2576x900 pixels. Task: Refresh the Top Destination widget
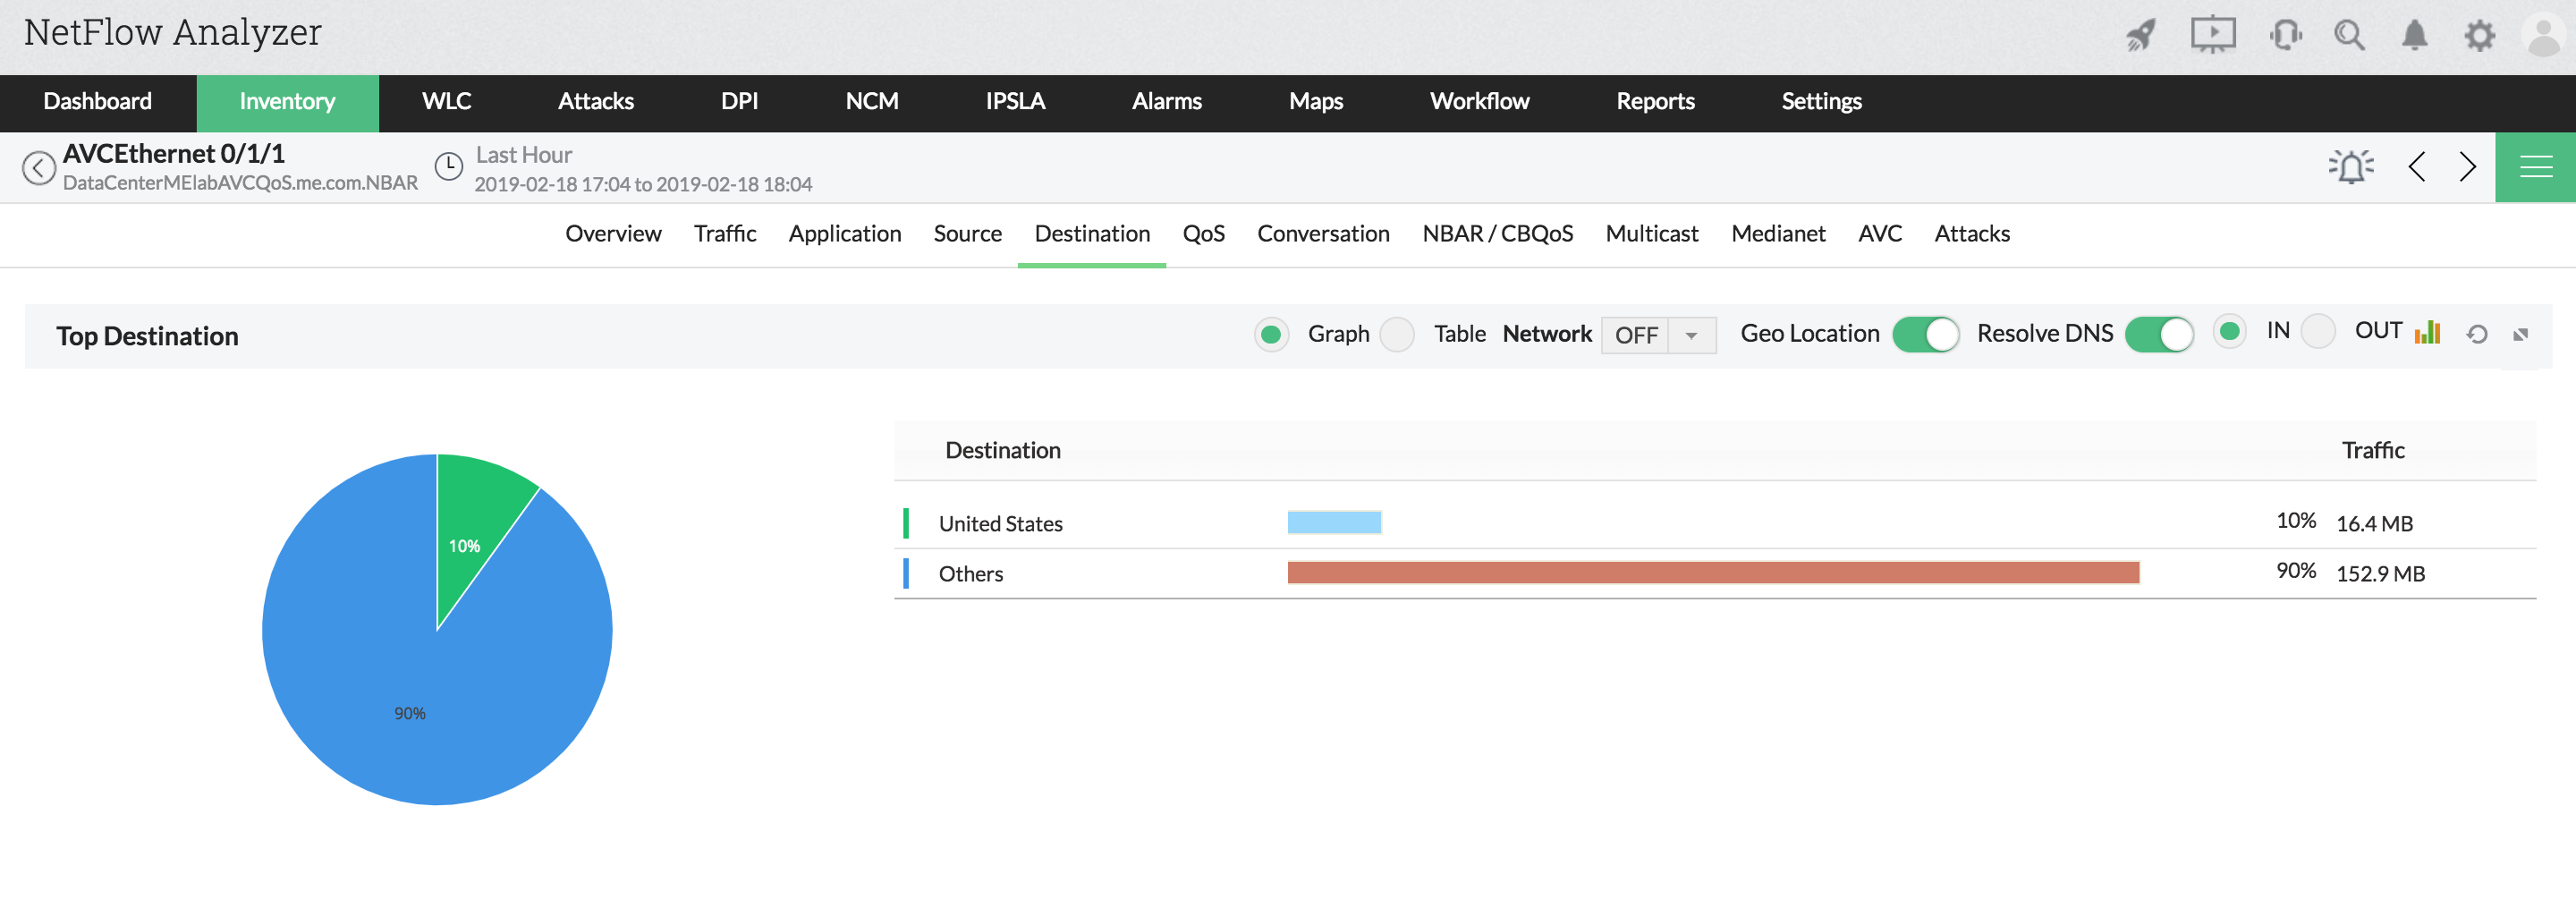pyautogui.click(x=2476, y=334)
